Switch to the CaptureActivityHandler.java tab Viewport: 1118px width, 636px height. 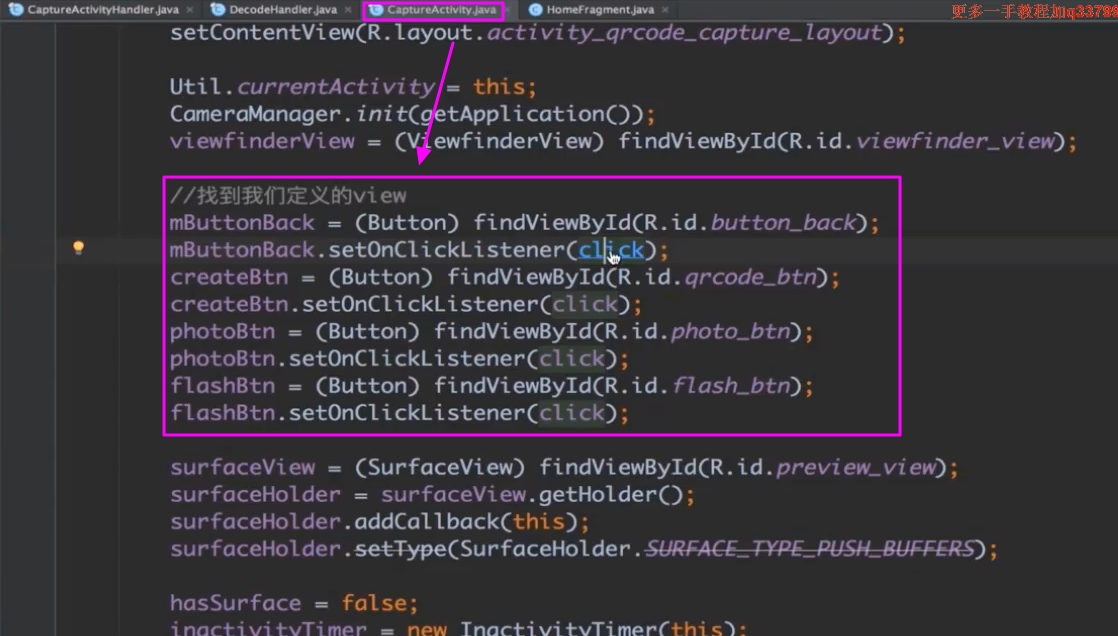(103, 9)
